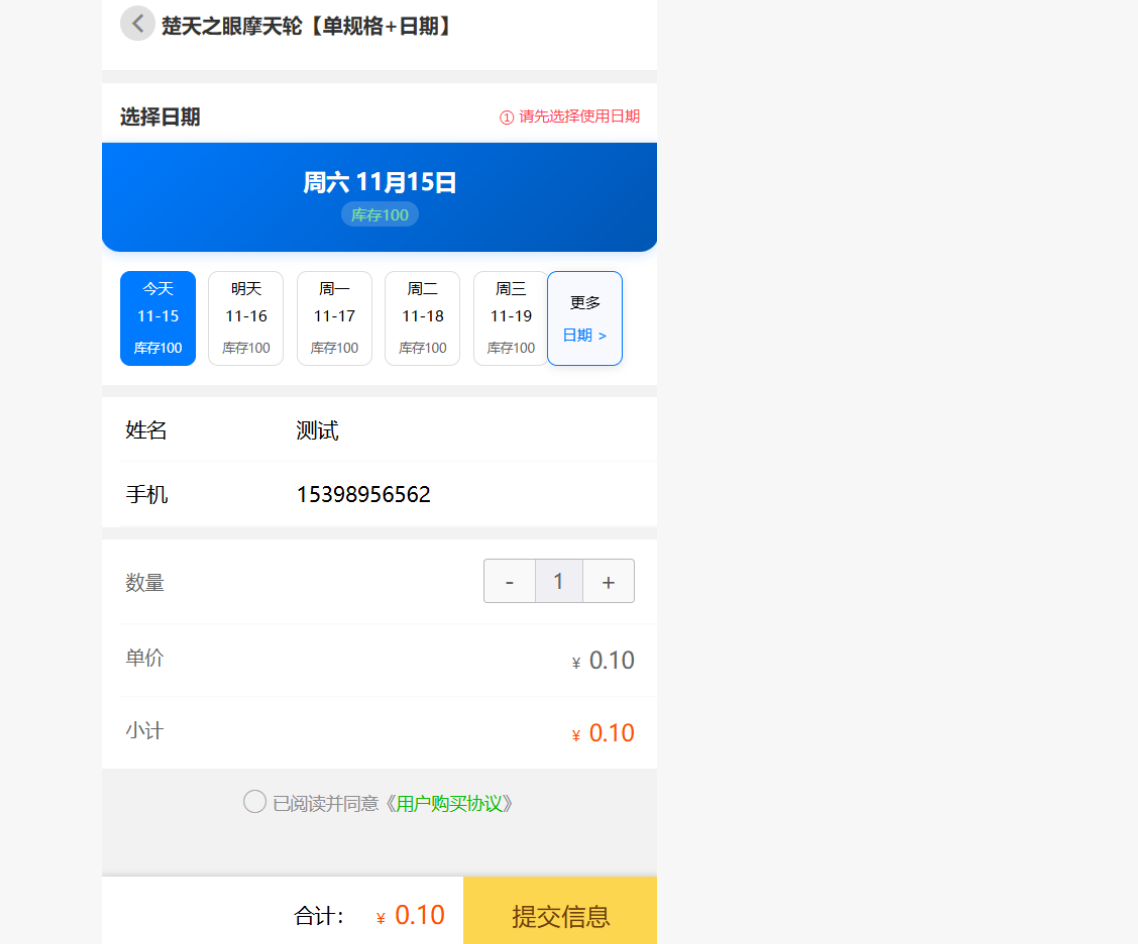
Task: Click the warning icon beside date hint
Action: [507, 117]
